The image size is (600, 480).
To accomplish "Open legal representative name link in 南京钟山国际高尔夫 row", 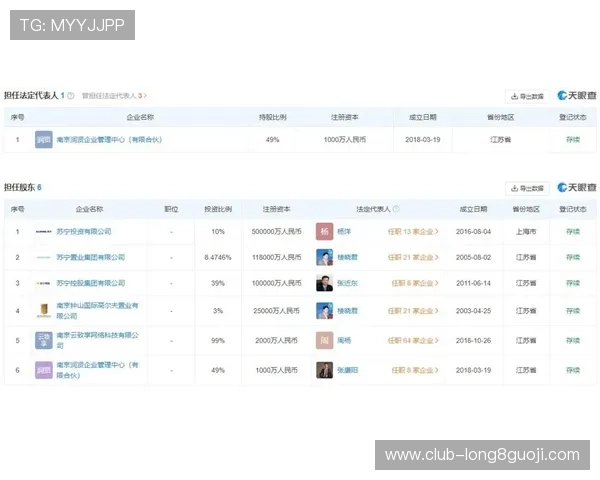I will (x=347, y=311).
